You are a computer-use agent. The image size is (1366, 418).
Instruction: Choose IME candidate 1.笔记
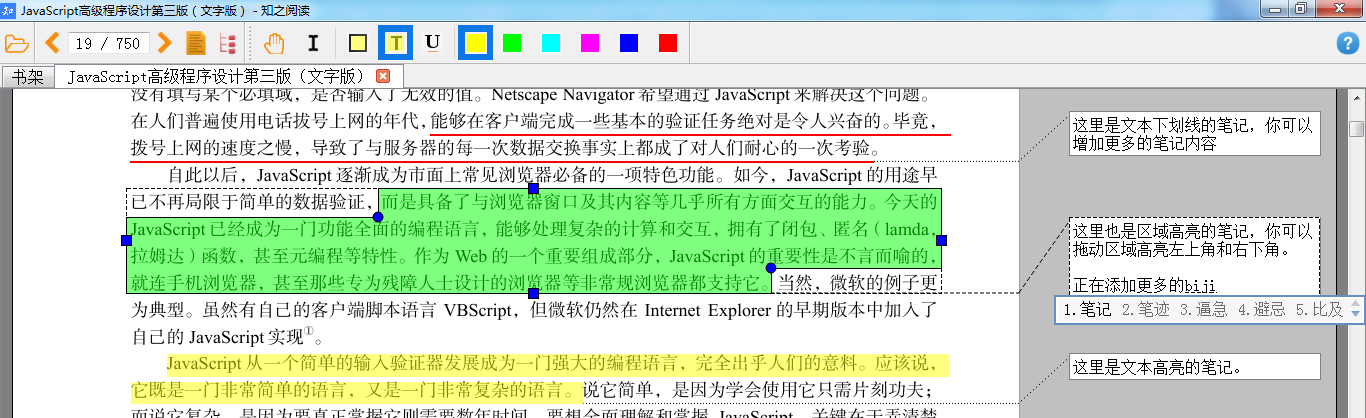click(x=1087, y=309)
